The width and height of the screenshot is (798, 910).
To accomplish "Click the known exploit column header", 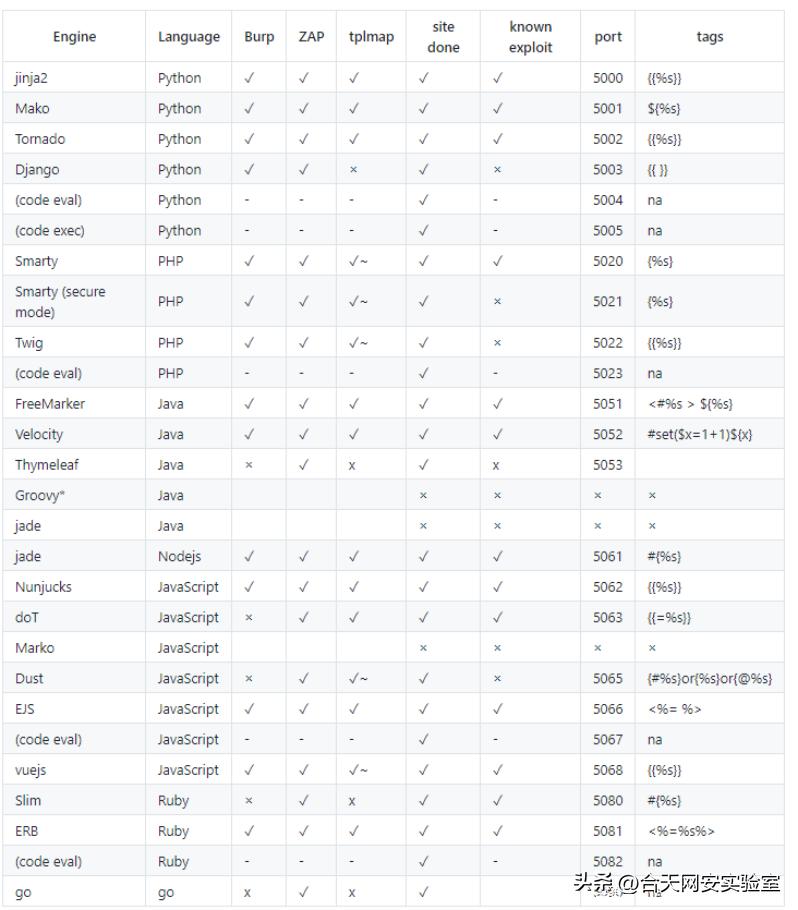I will coord(530,37).
